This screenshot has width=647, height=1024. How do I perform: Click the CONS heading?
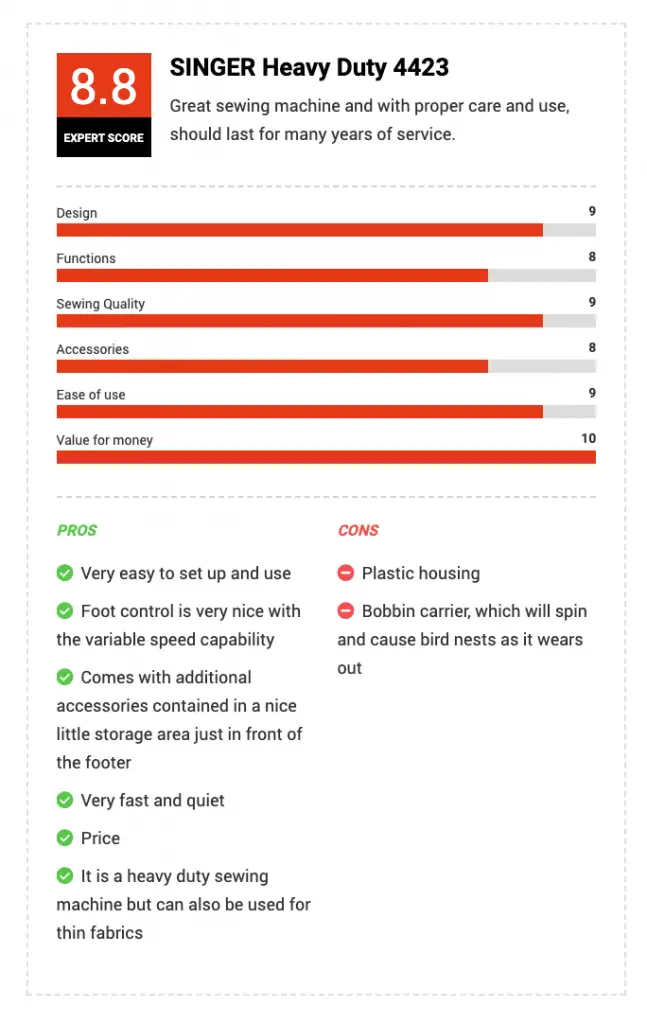pos(358,530)
